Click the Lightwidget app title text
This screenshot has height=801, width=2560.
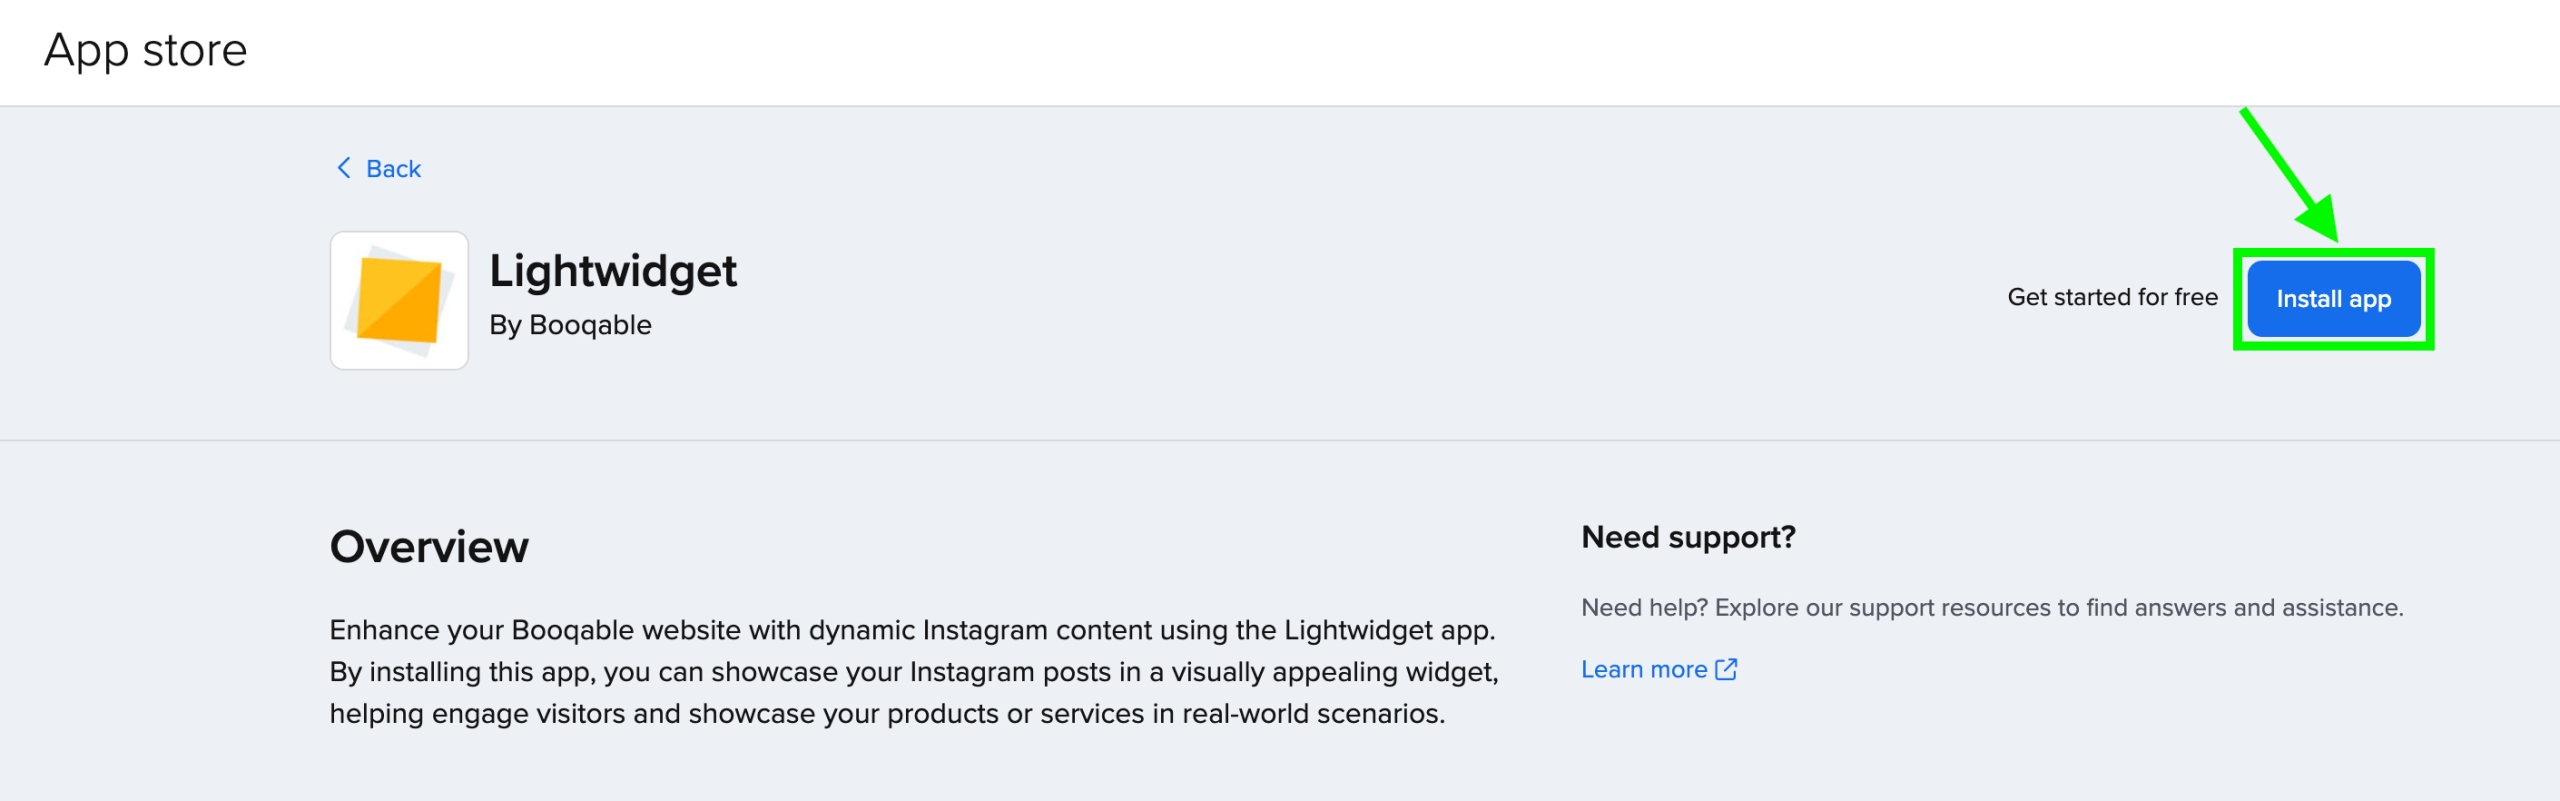(x=615, y=270)
